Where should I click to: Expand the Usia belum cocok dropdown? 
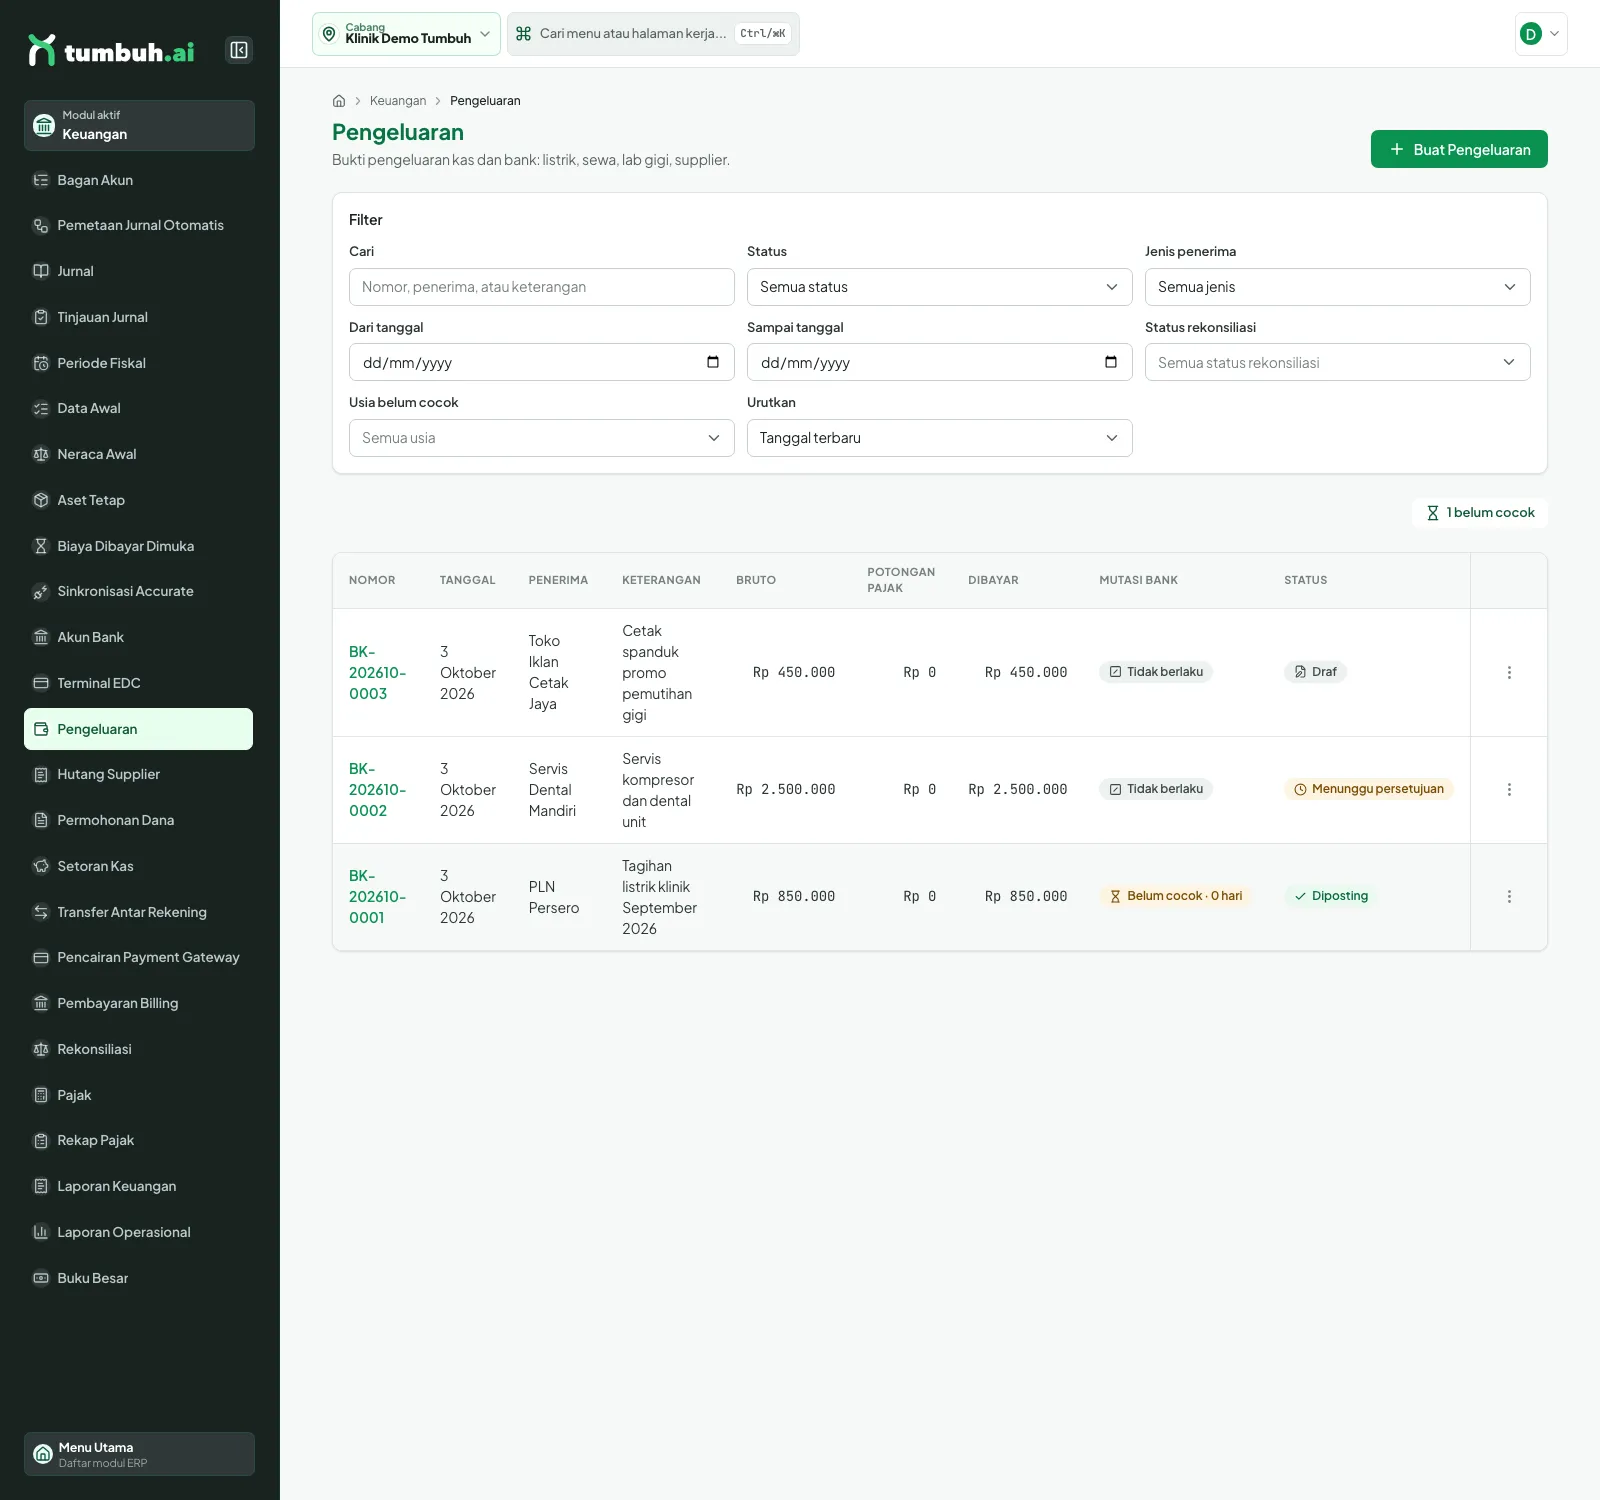point(542,438)
